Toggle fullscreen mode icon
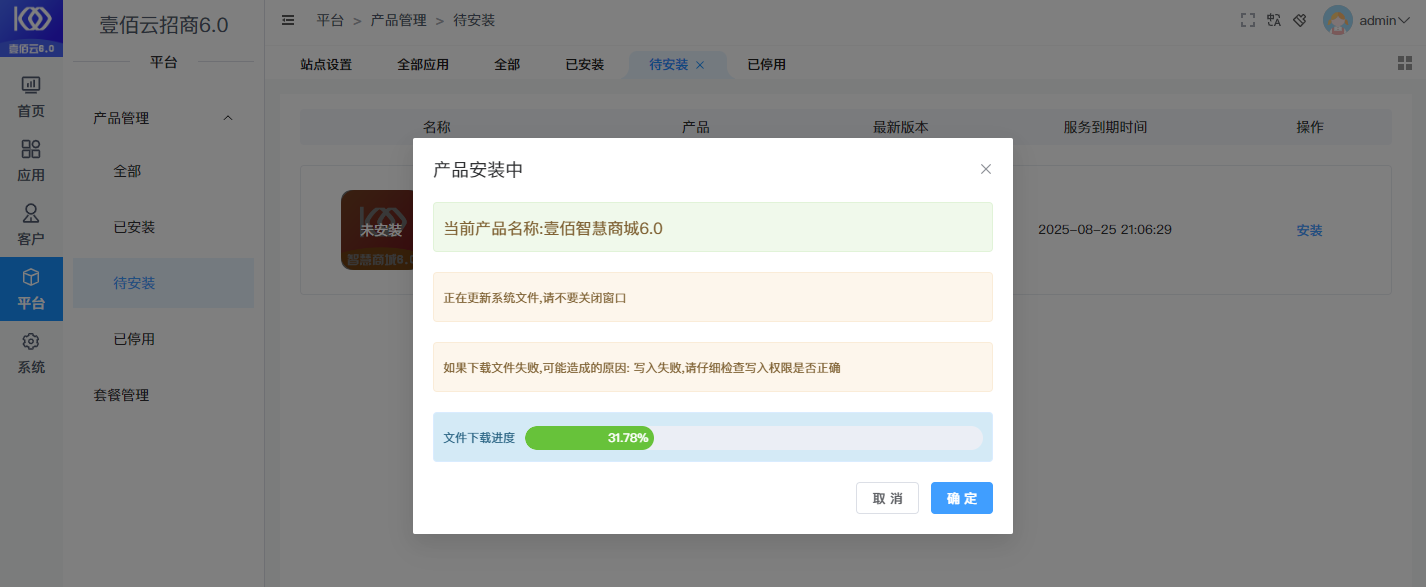 (x=1247, y=20)
